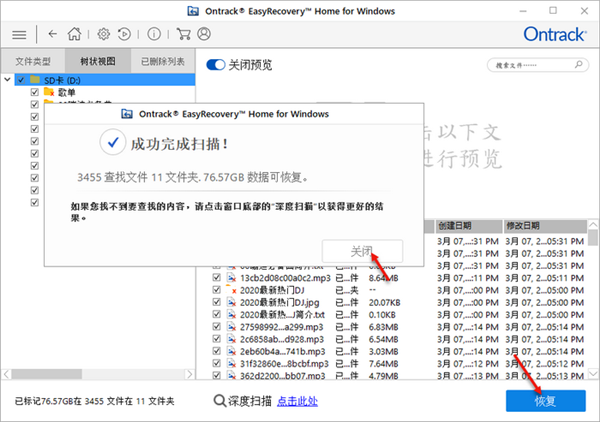Open the hamburger menu
This screenshot has width=600, height=422.
click(19, 35)
